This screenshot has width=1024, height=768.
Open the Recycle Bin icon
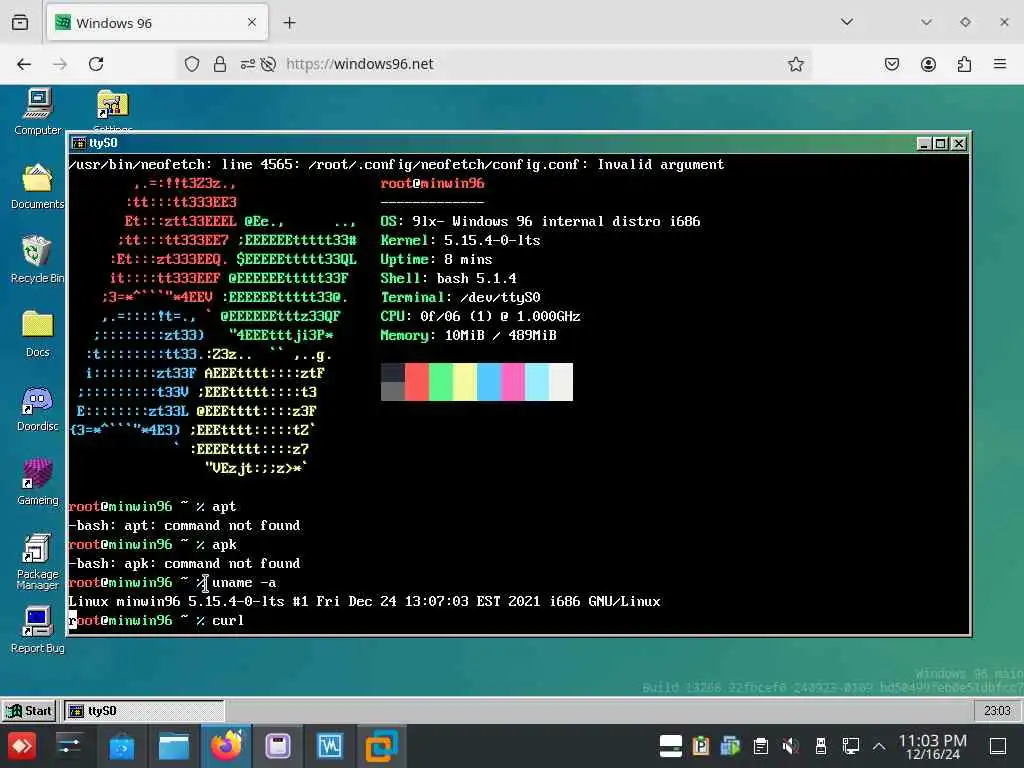pos(37,259)
